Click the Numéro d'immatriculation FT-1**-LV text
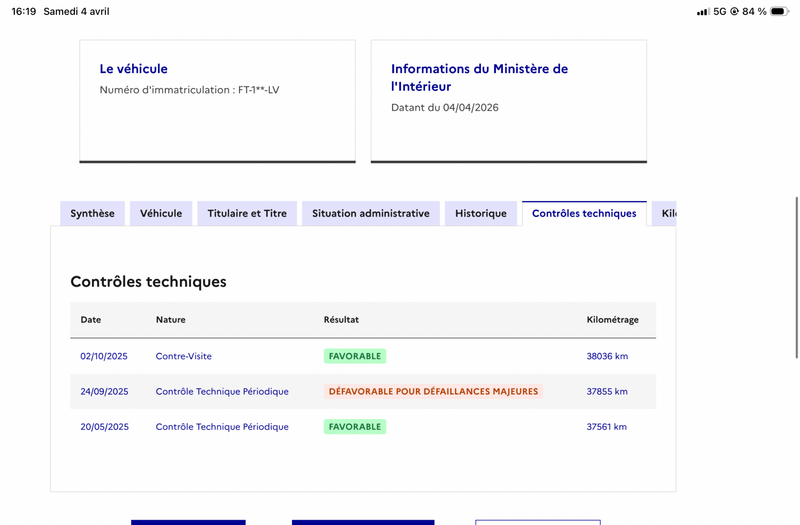The width and height of the screenshot is (800, 525). tap(189, 90)
